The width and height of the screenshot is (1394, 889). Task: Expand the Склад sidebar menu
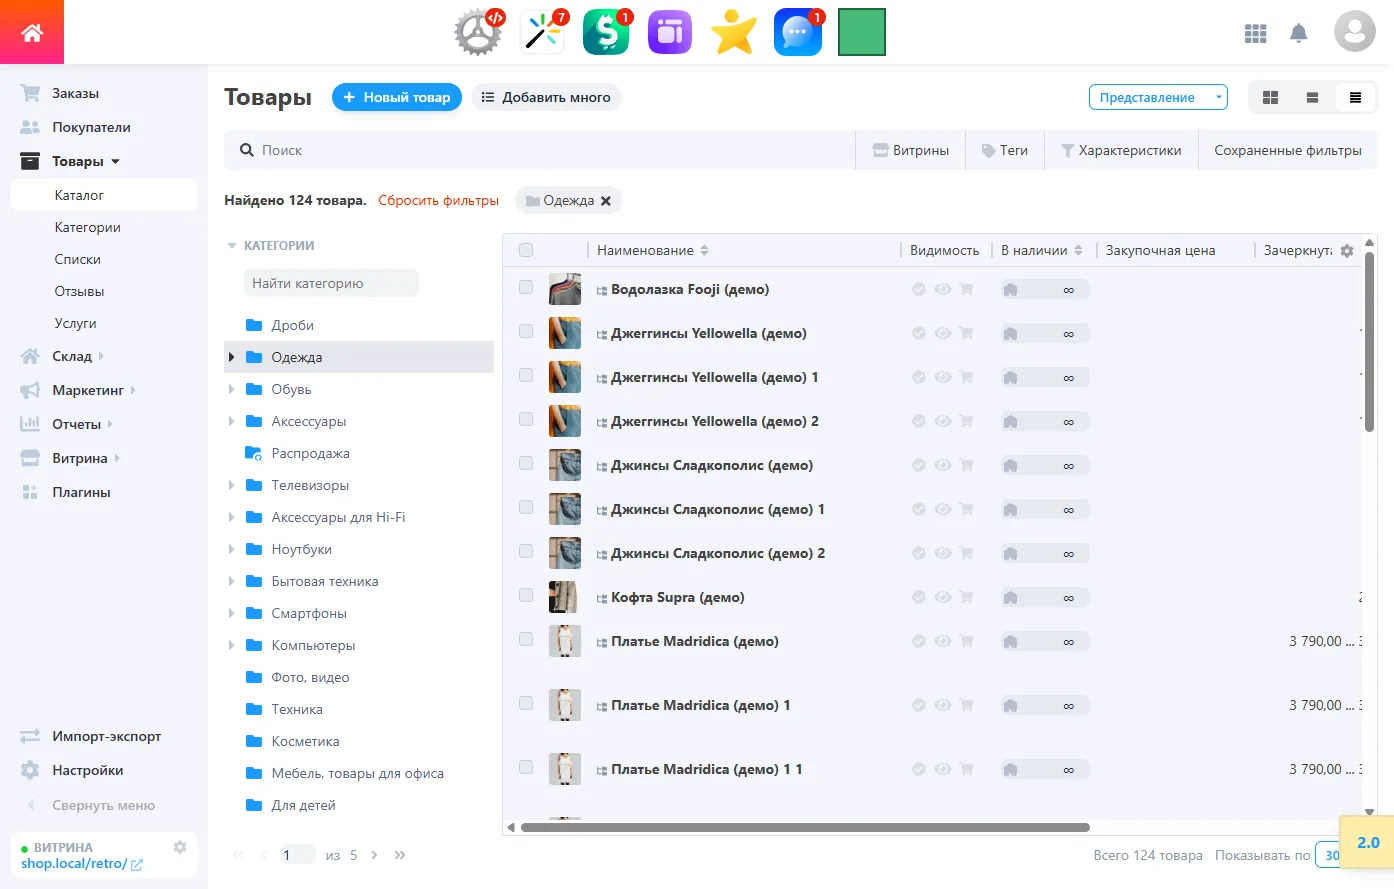(73, 356)
